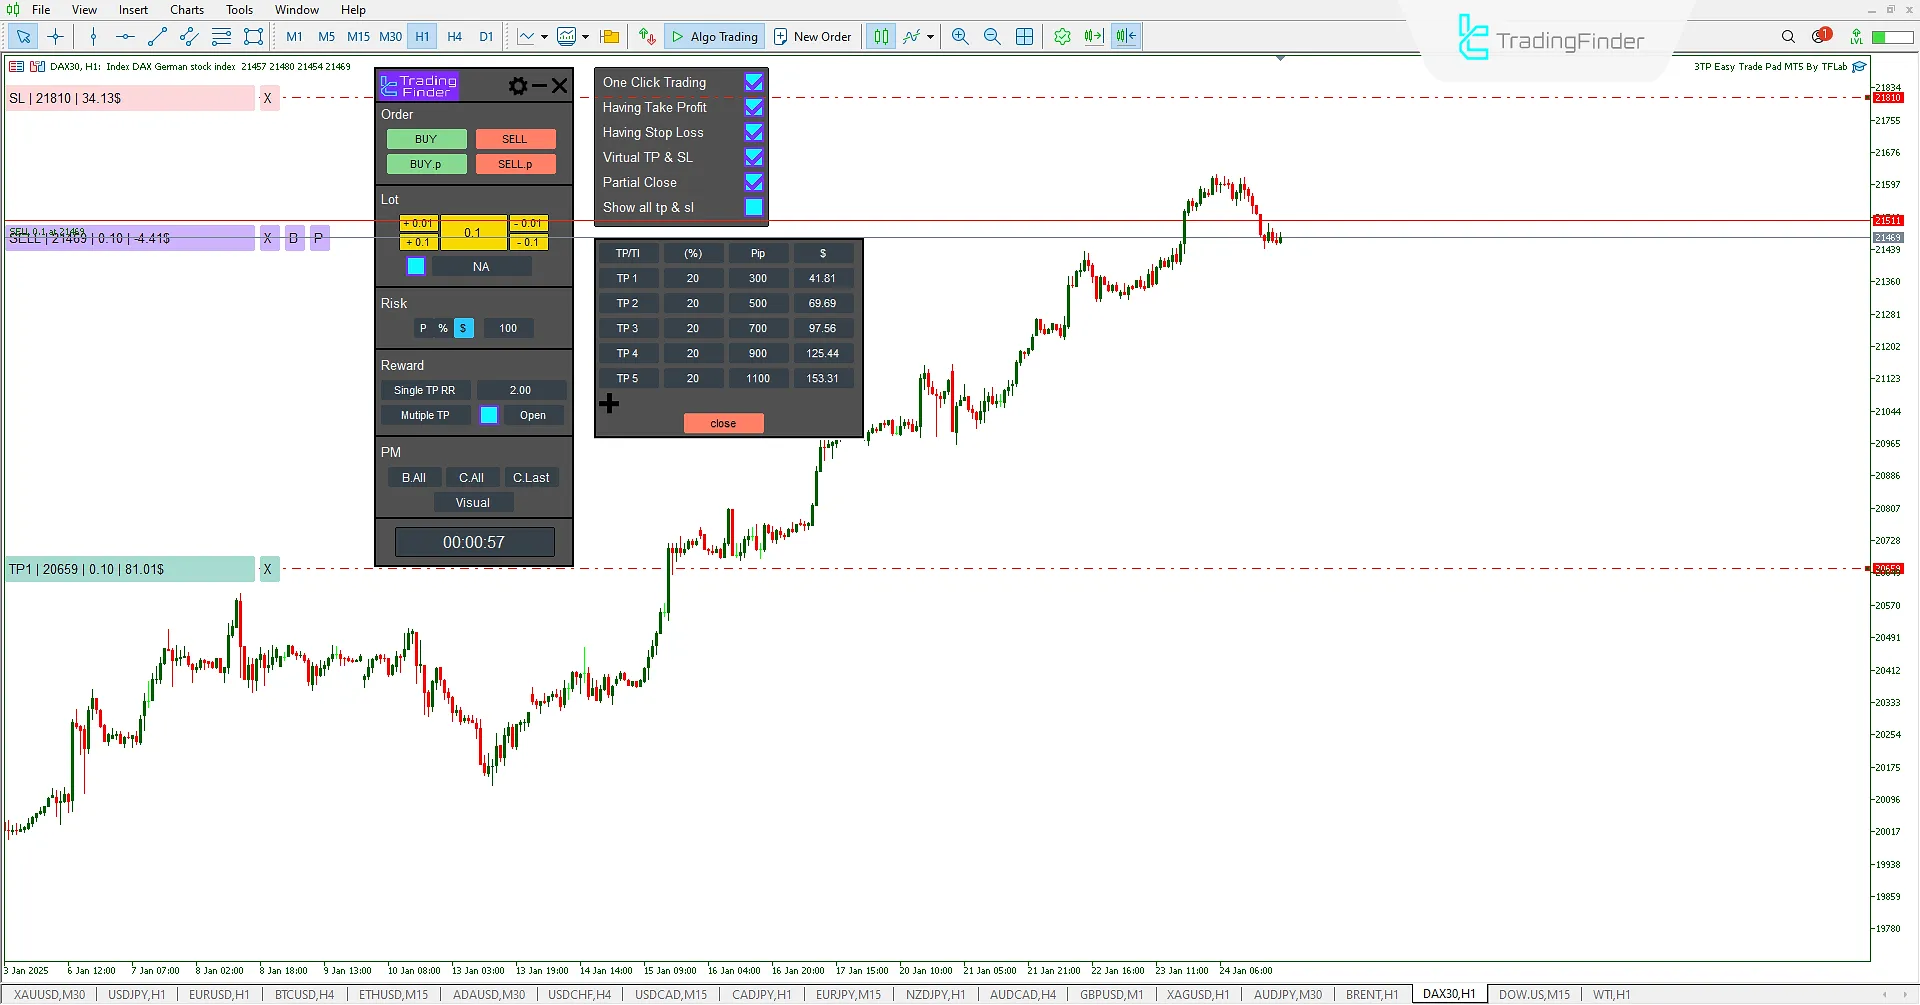Viewport: 1920px width, 1005px height.
Task: Open the chart type dropdown
Action: (x=543, y=36)
